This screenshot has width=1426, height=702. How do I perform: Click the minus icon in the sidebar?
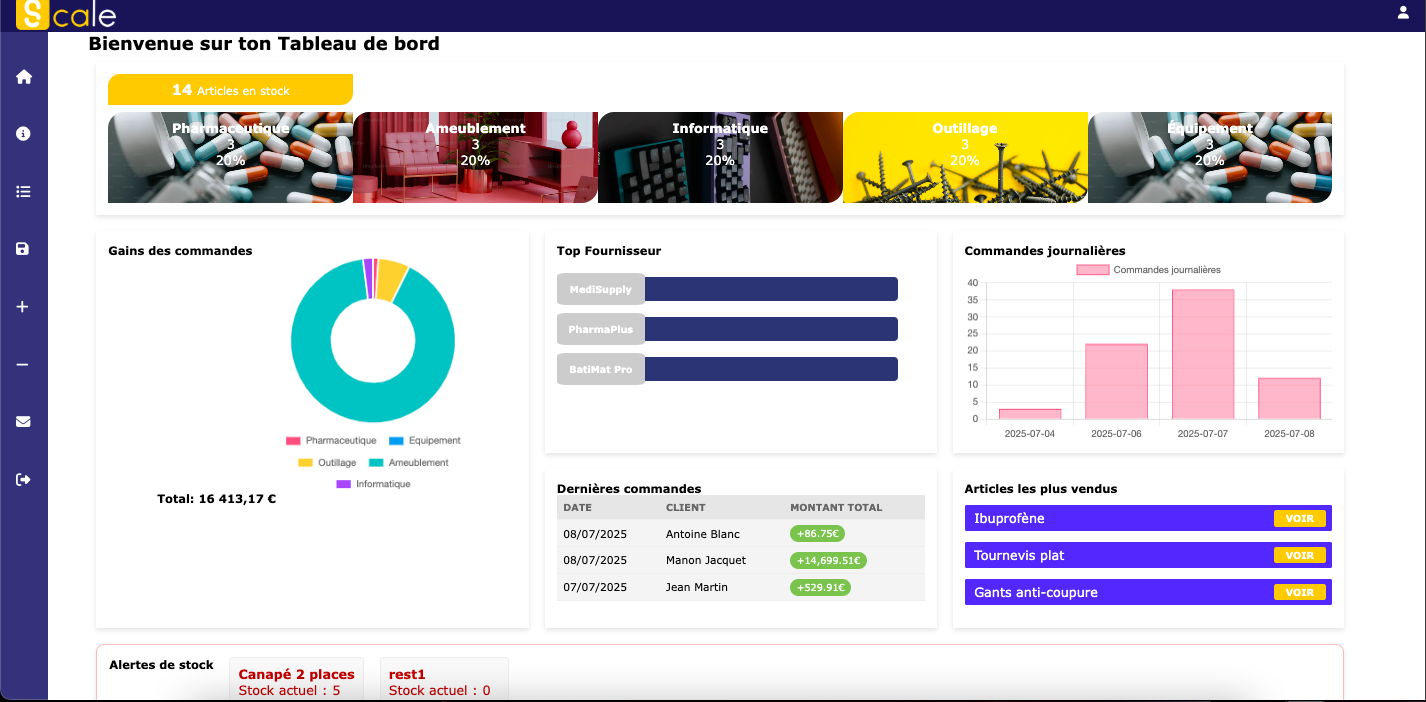coord(24,365)
